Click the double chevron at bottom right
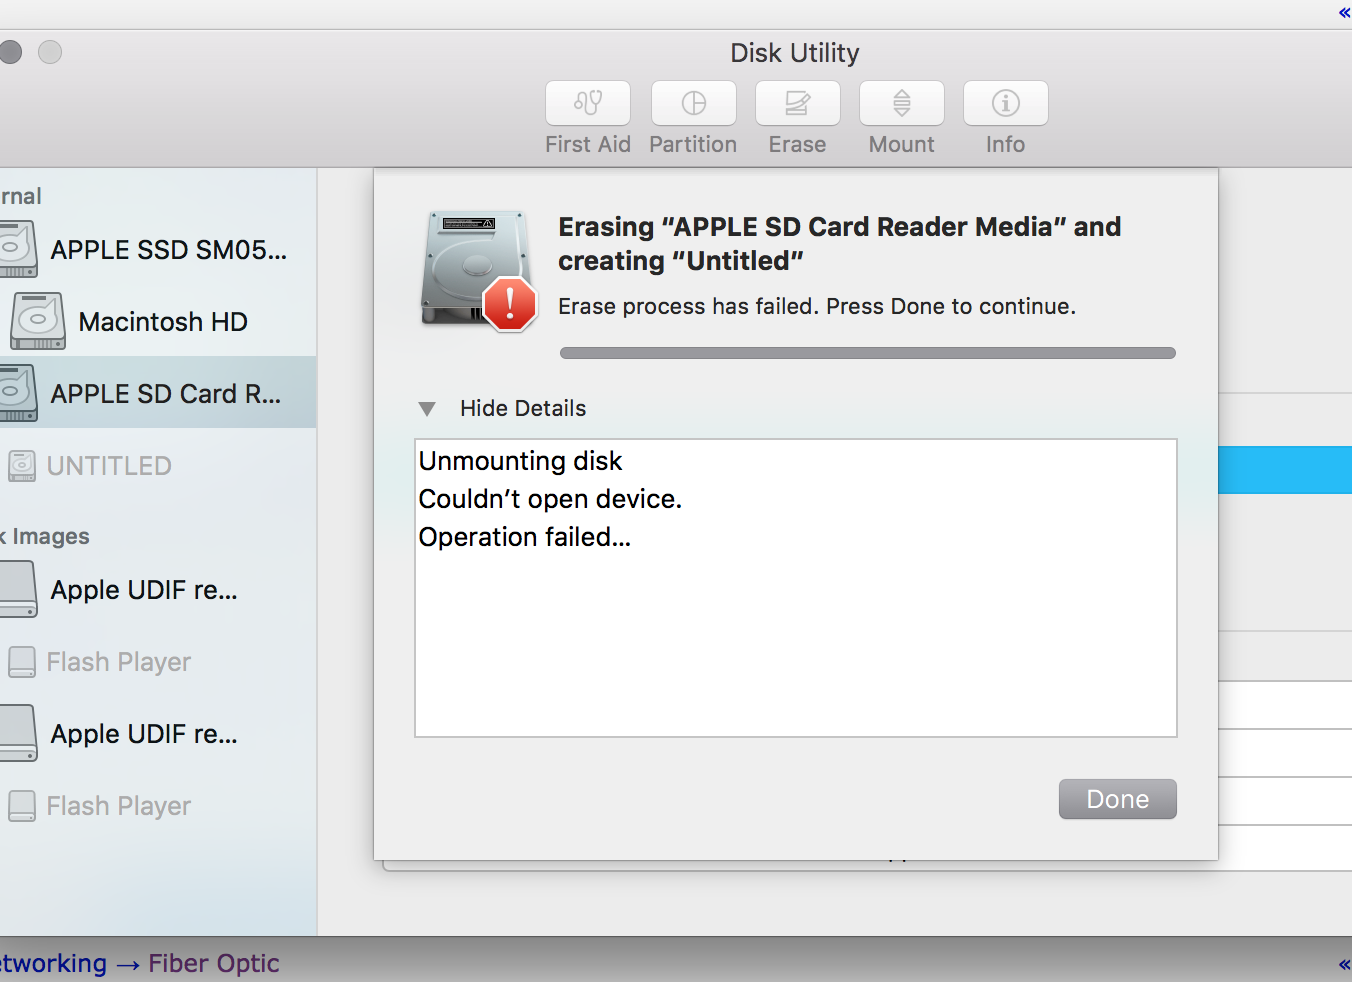Viewport: 1352px width, 982px height. pyautogui.click(x=1344, y=964)
